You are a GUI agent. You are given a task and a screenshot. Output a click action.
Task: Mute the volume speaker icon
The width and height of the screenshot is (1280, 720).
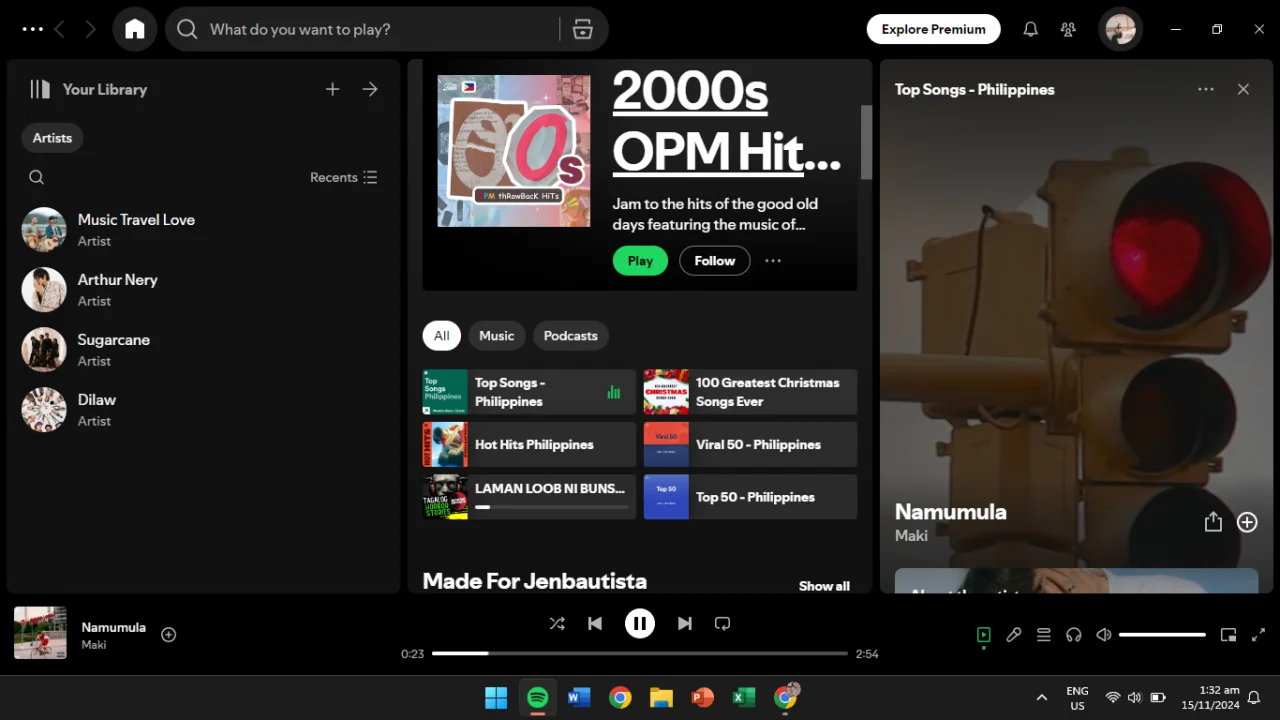tap(1104, 635)
